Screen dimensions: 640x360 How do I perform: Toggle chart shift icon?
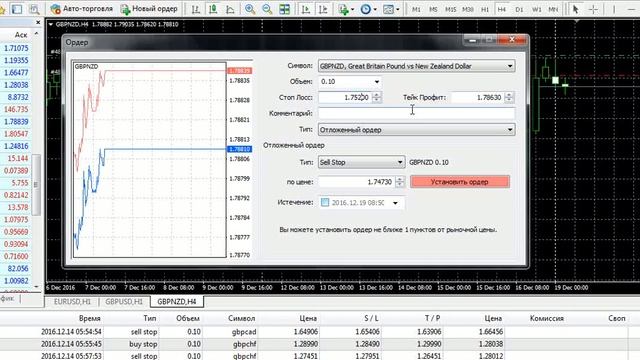pyautogui.click(x=323, y=9)
